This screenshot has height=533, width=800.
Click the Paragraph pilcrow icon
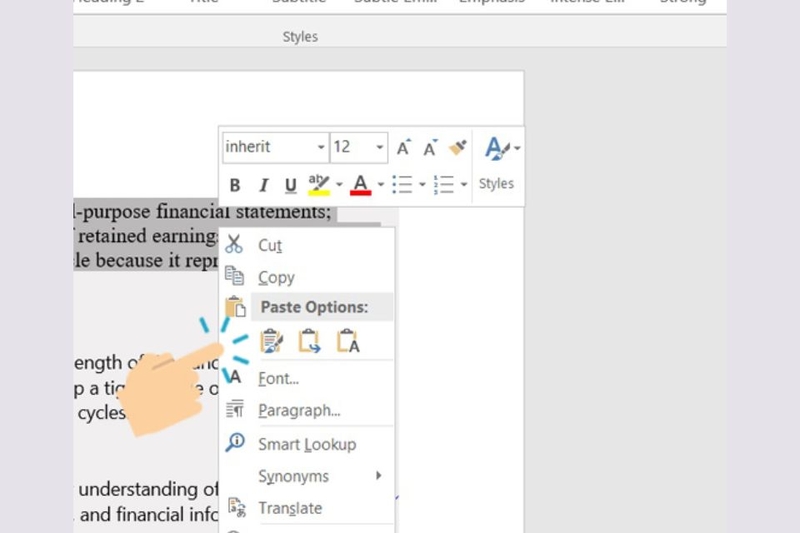pos(235,409)
